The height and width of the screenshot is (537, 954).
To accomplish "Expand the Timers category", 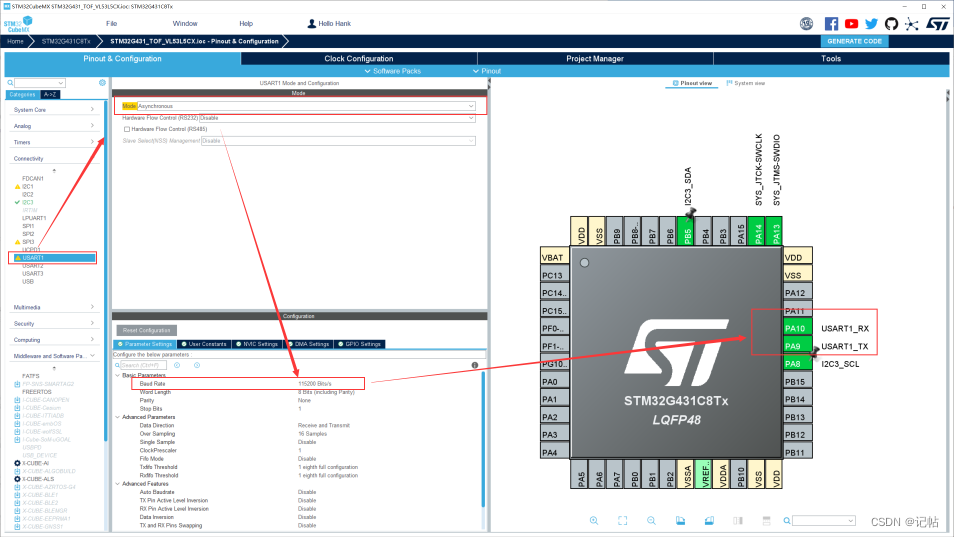I will click(54, 142).
